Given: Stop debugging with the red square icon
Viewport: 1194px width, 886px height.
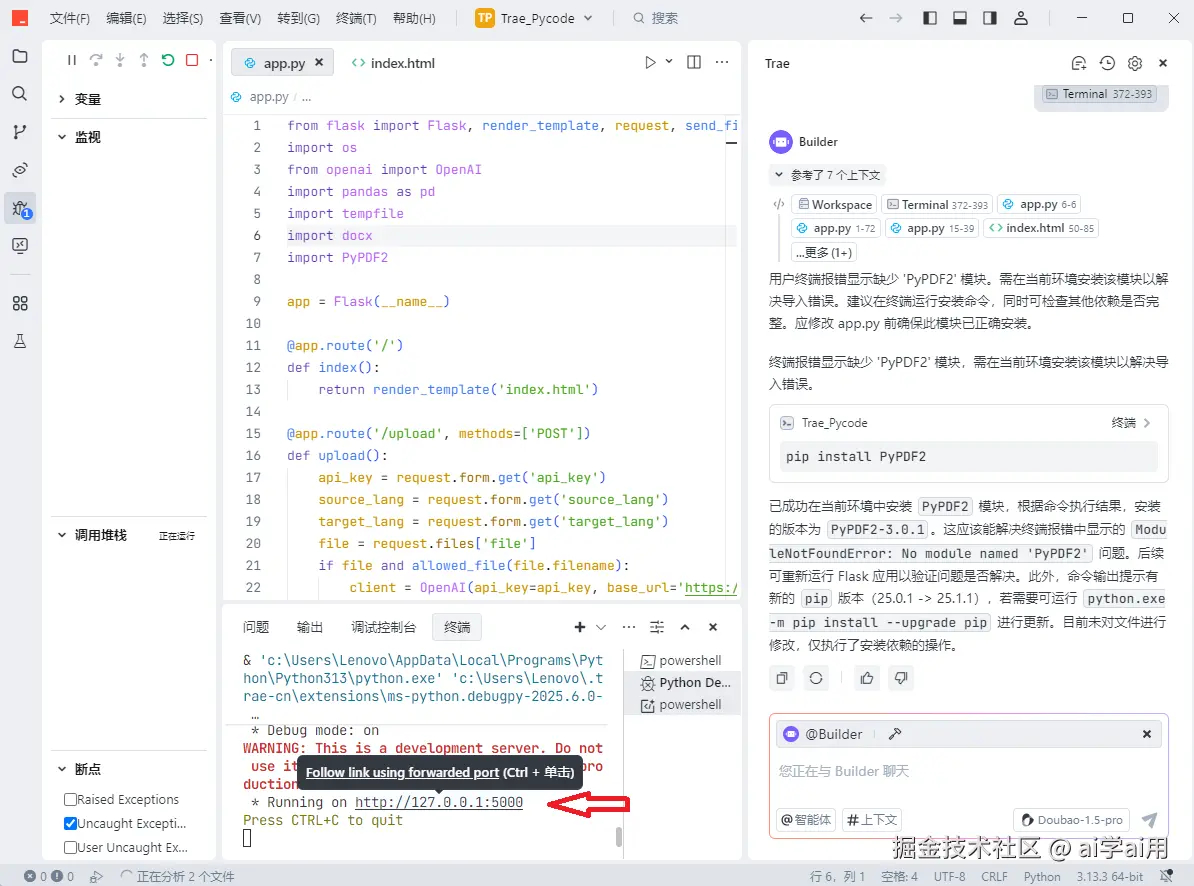Looking at the screenshot, I should 192,60.
